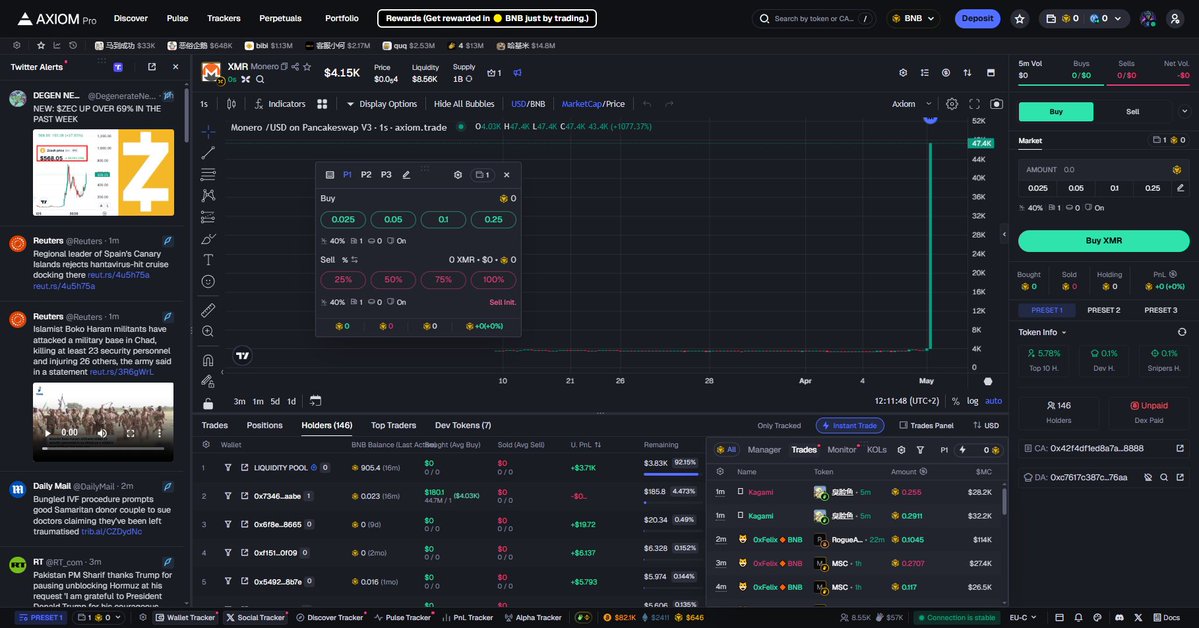The width and height of the screenshot is (1199, 628).
Task: Open chart settings gear icon
Action: (x=952, y=104)
